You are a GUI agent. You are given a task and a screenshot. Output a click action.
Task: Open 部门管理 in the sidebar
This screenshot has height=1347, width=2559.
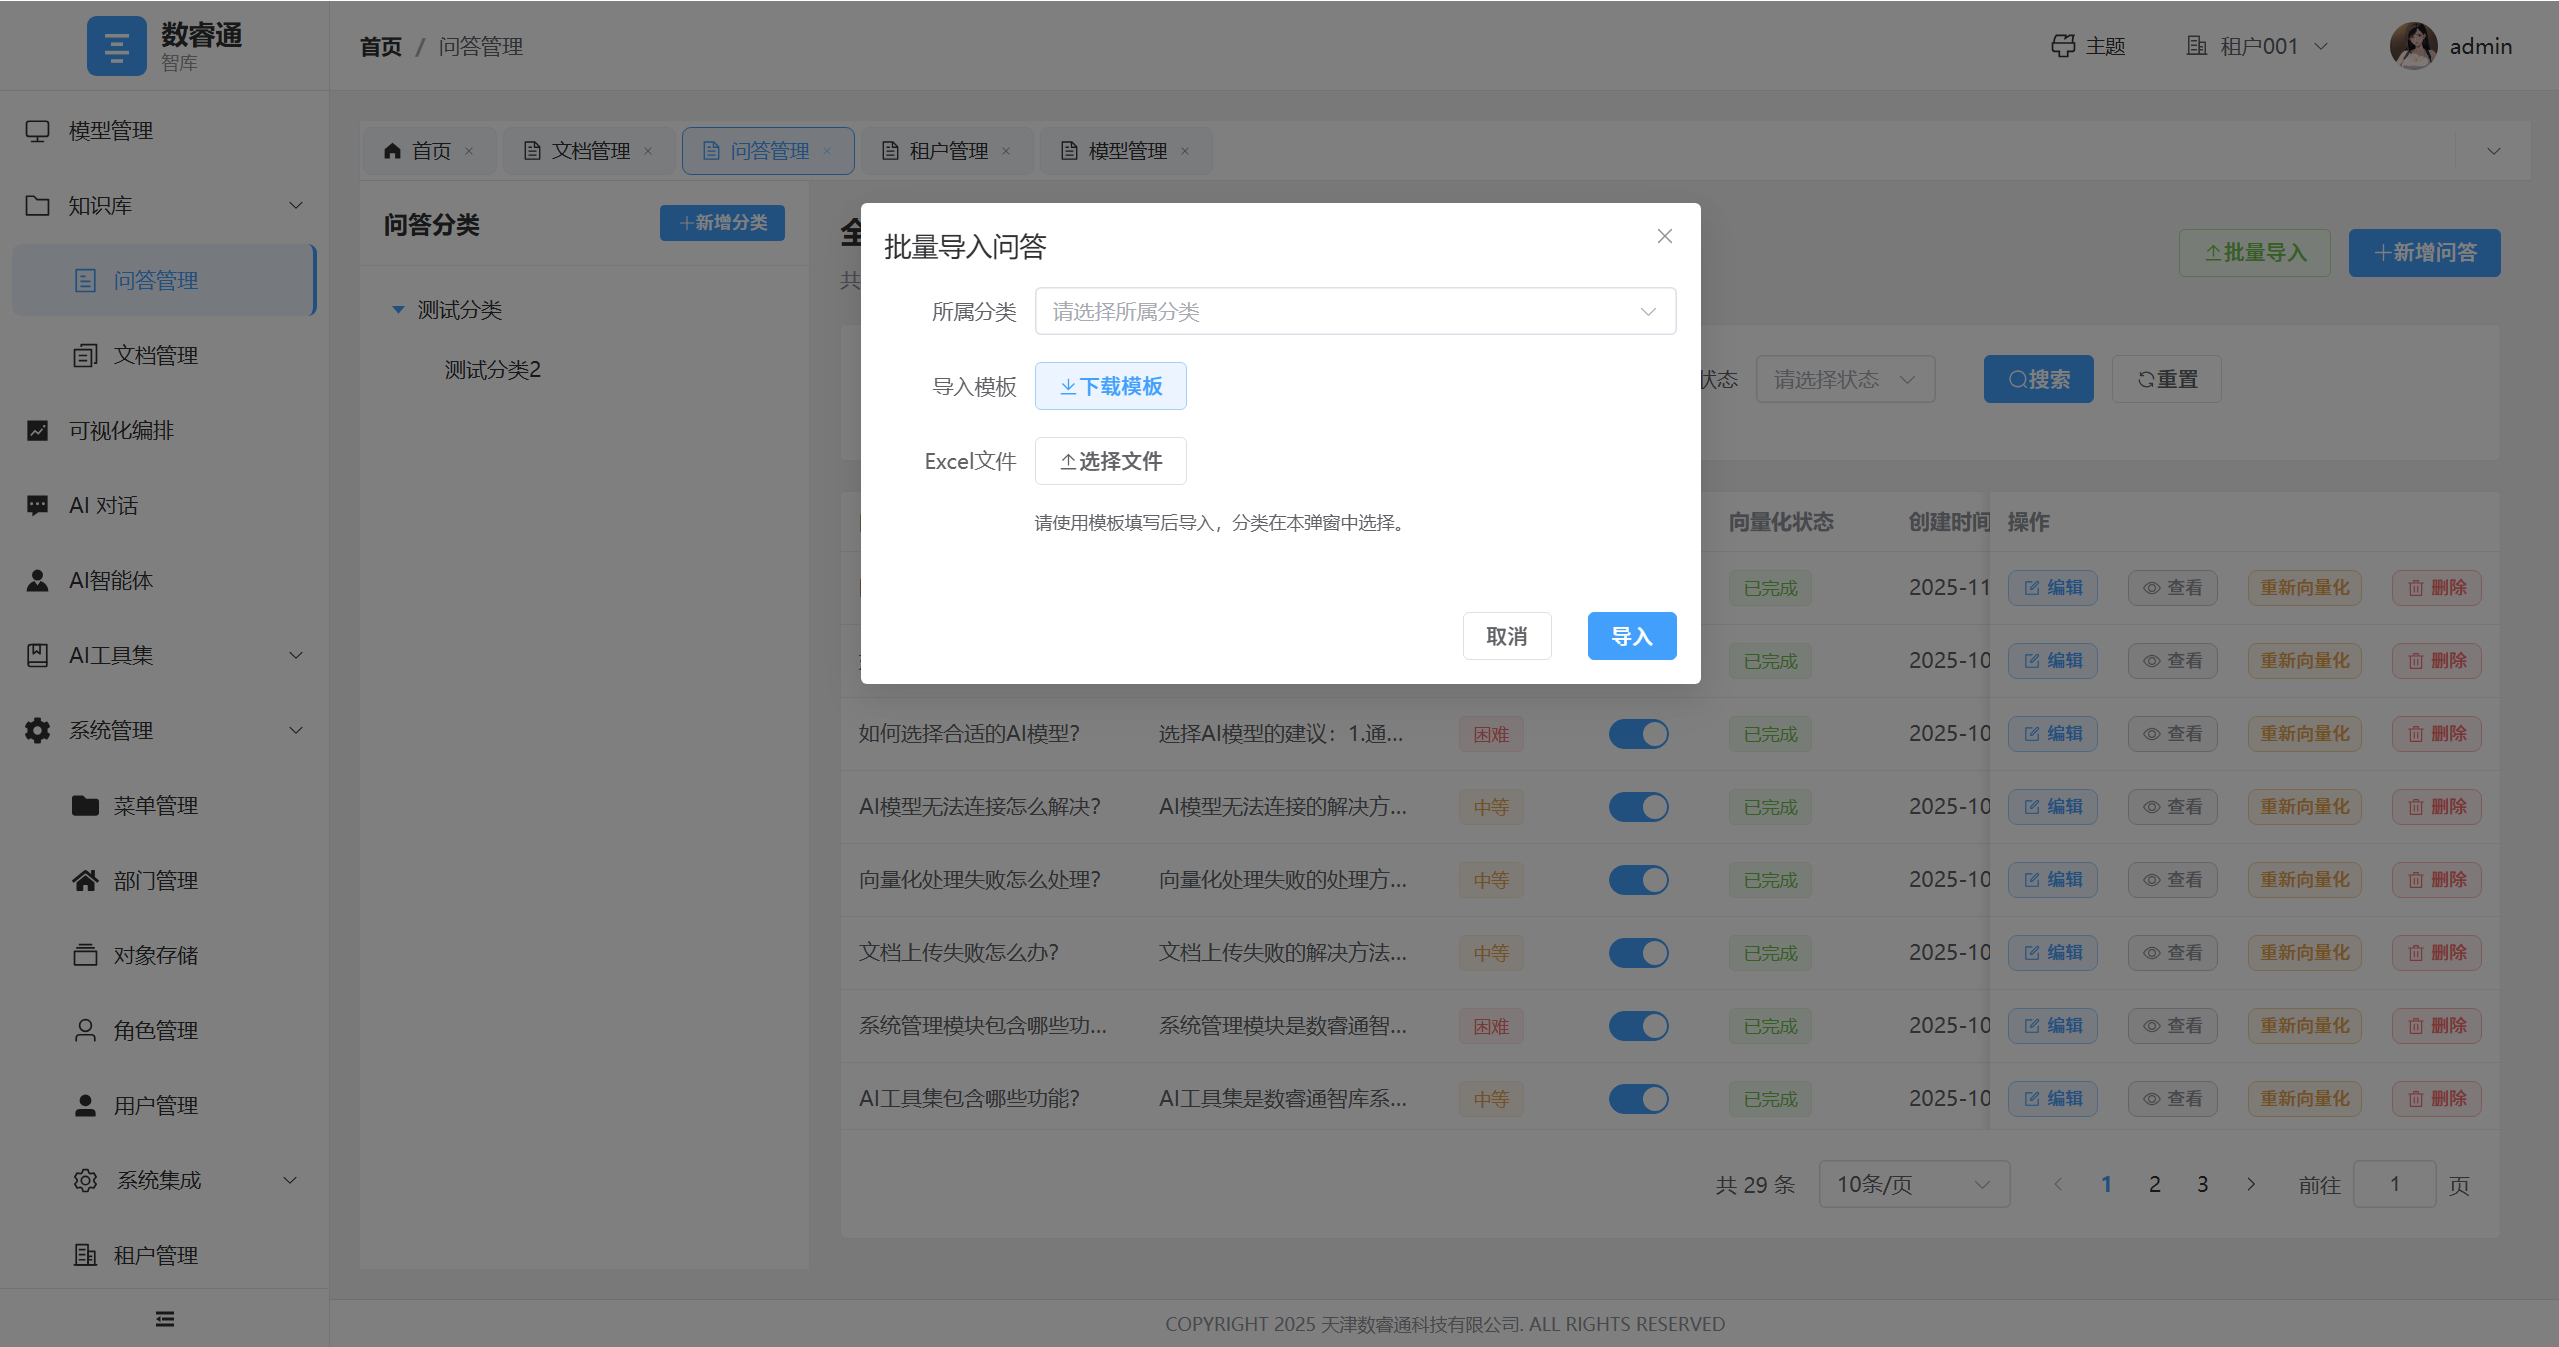[x=164, y=881]
